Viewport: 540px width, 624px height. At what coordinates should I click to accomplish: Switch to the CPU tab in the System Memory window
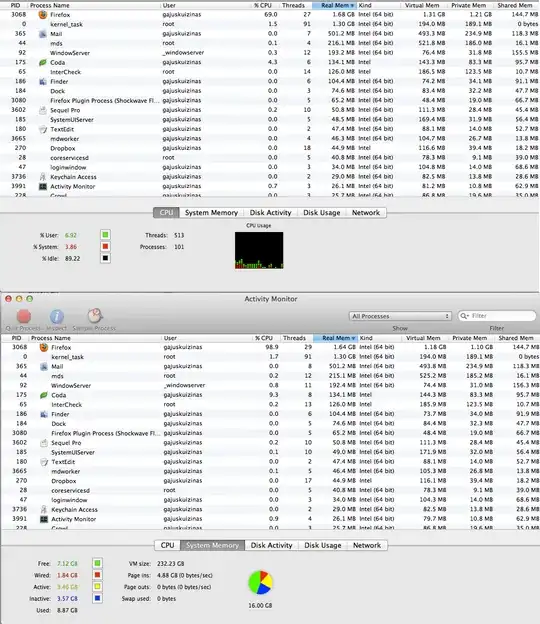[167, 545]
